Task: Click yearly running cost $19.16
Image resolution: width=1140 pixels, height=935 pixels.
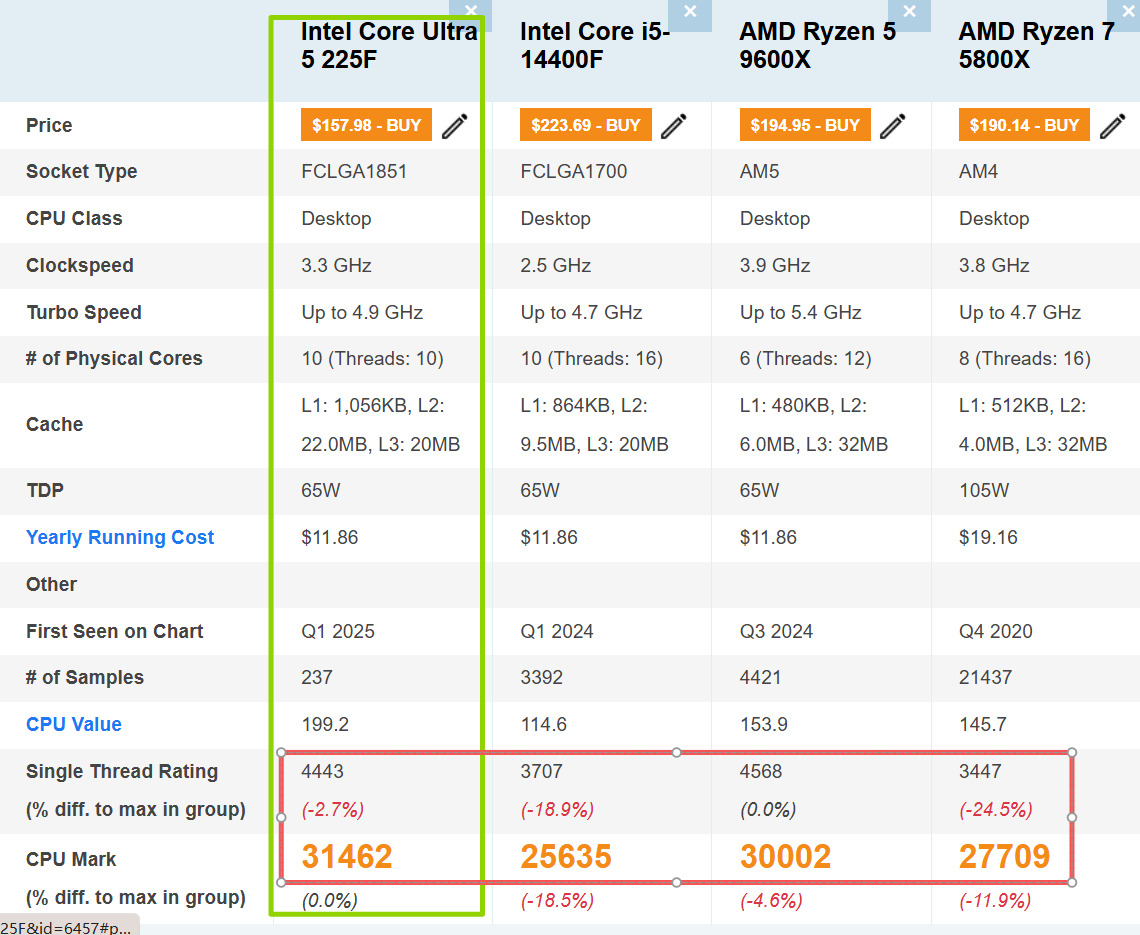Action: (x=988, y=537)
